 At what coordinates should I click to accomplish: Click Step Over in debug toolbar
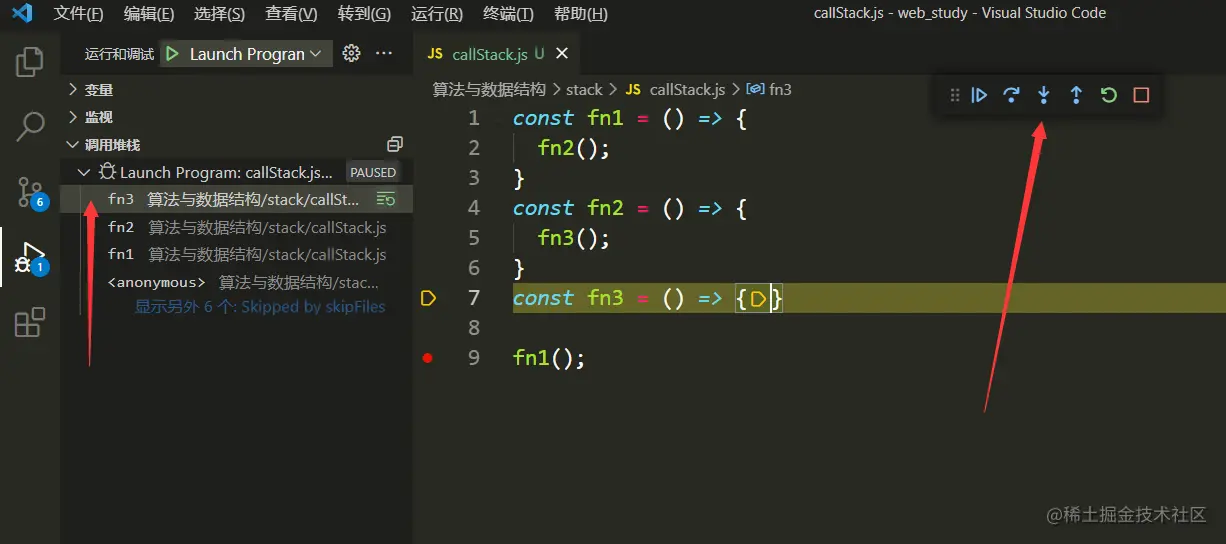(x=1012, y=95)
